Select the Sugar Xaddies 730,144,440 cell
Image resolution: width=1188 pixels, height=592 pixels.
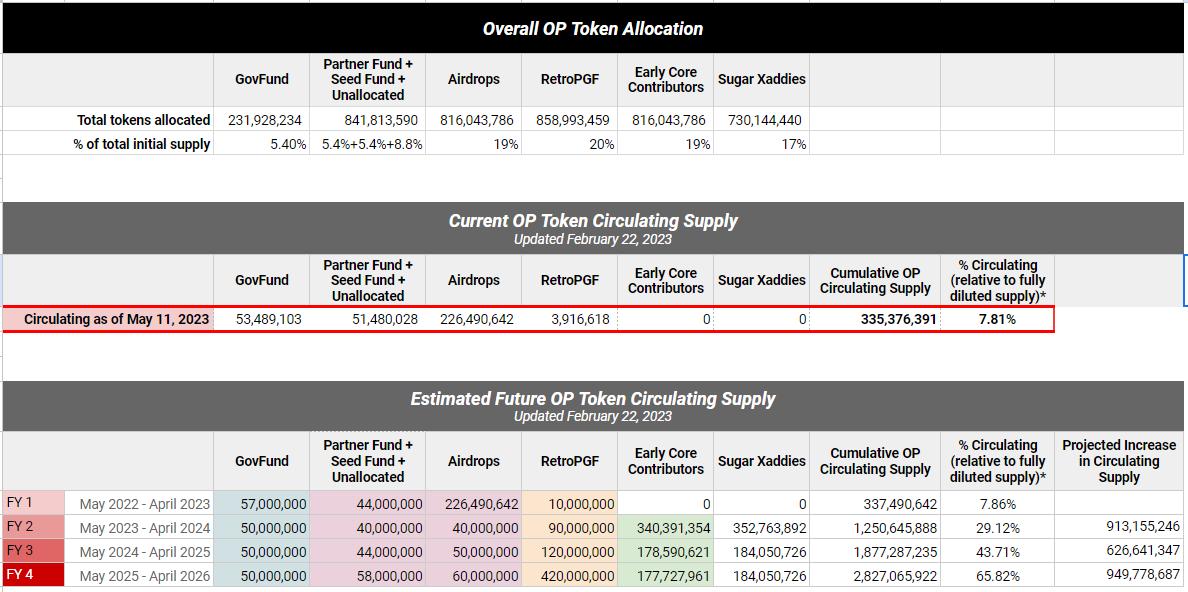pos(761,120)
